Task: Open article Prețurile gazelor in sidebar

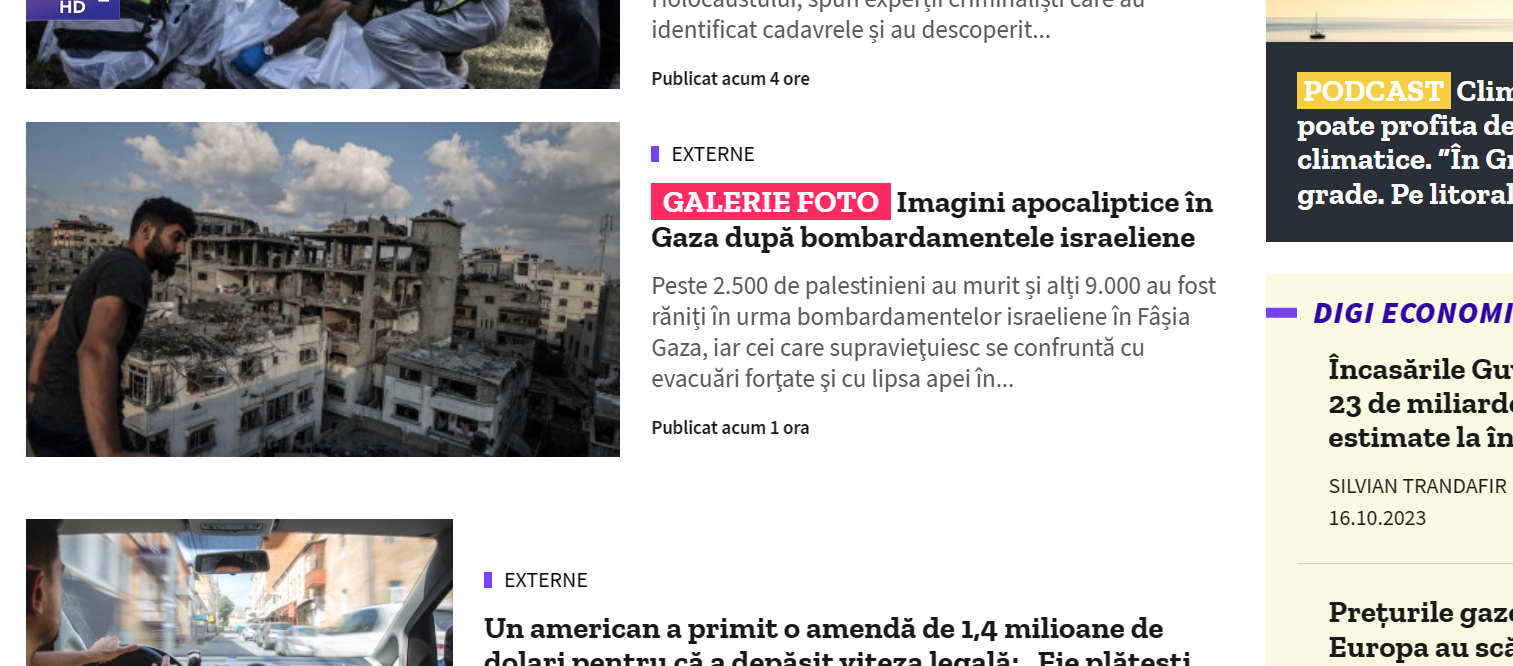Action: coord(1420,630)
